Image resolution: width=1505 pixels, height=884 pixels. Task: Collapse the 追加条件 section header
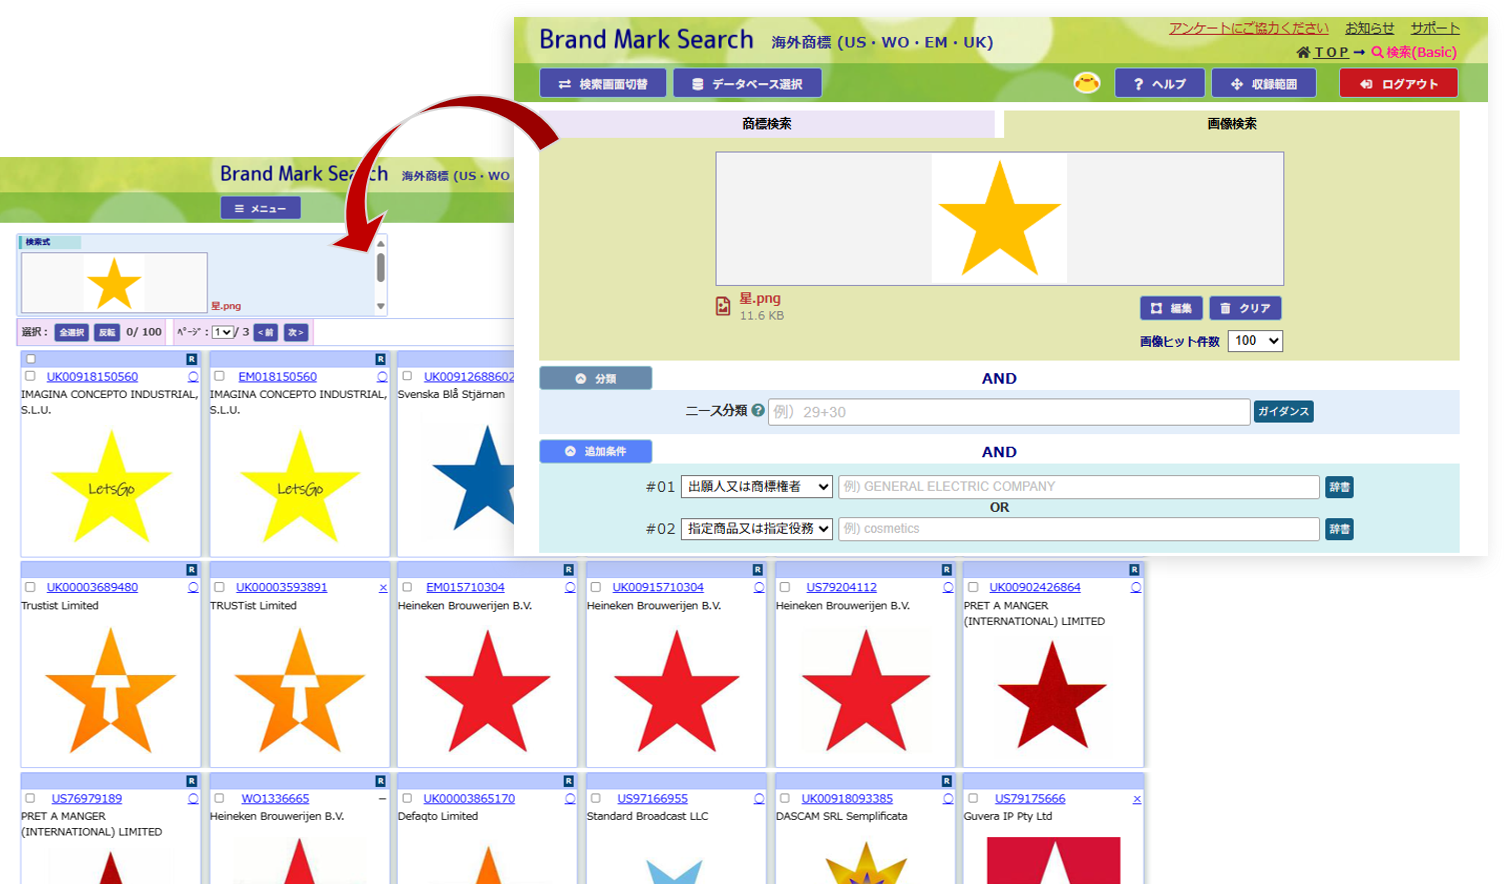[596, 452]
